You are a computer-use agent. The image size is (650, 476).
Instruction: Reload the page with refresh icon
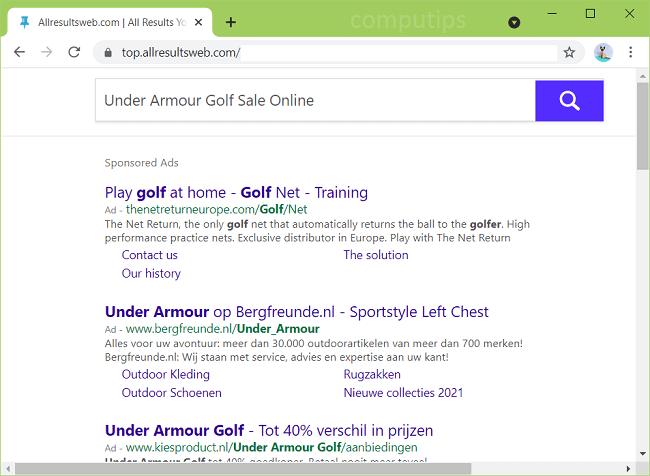74,52
